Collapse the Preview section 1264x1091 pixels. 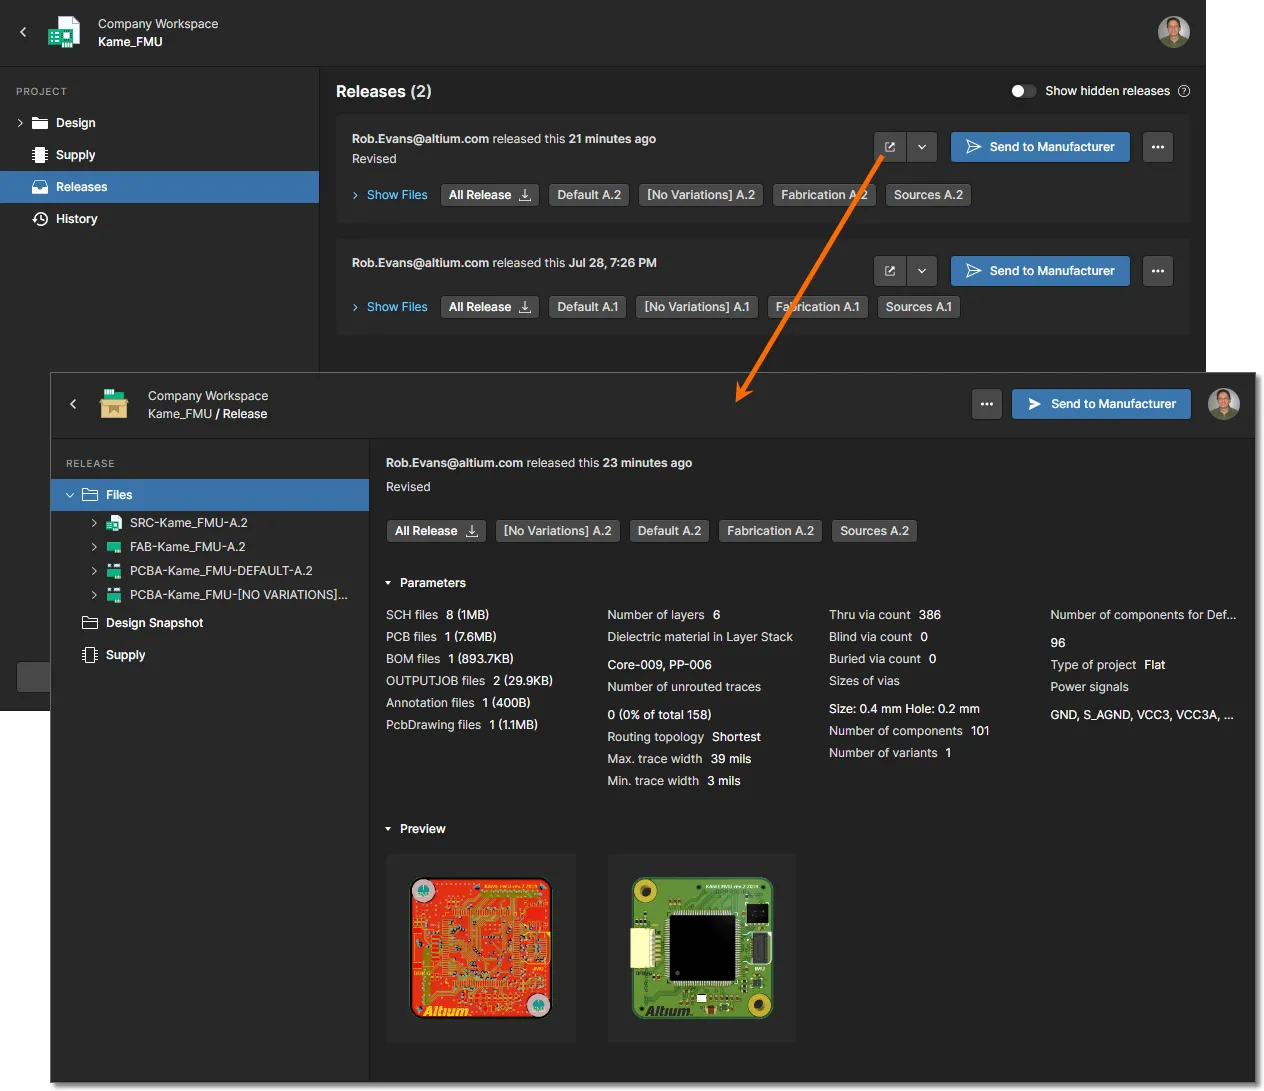point(388,829)
